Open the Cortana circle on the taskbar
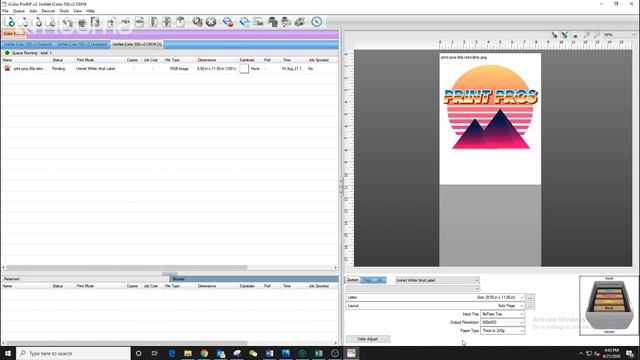This screenshot has width=640, height=360. (138, 353)
